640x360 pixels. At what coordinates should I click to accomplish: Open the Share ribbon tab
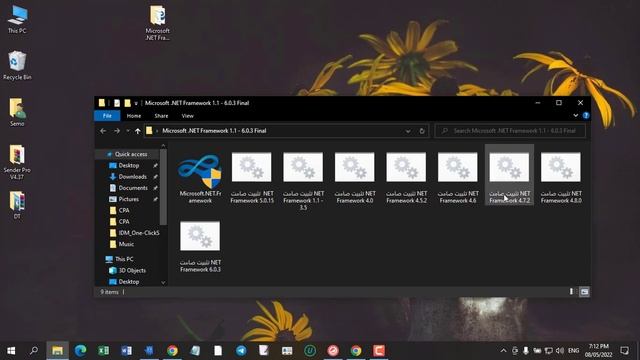coord(161,116)
